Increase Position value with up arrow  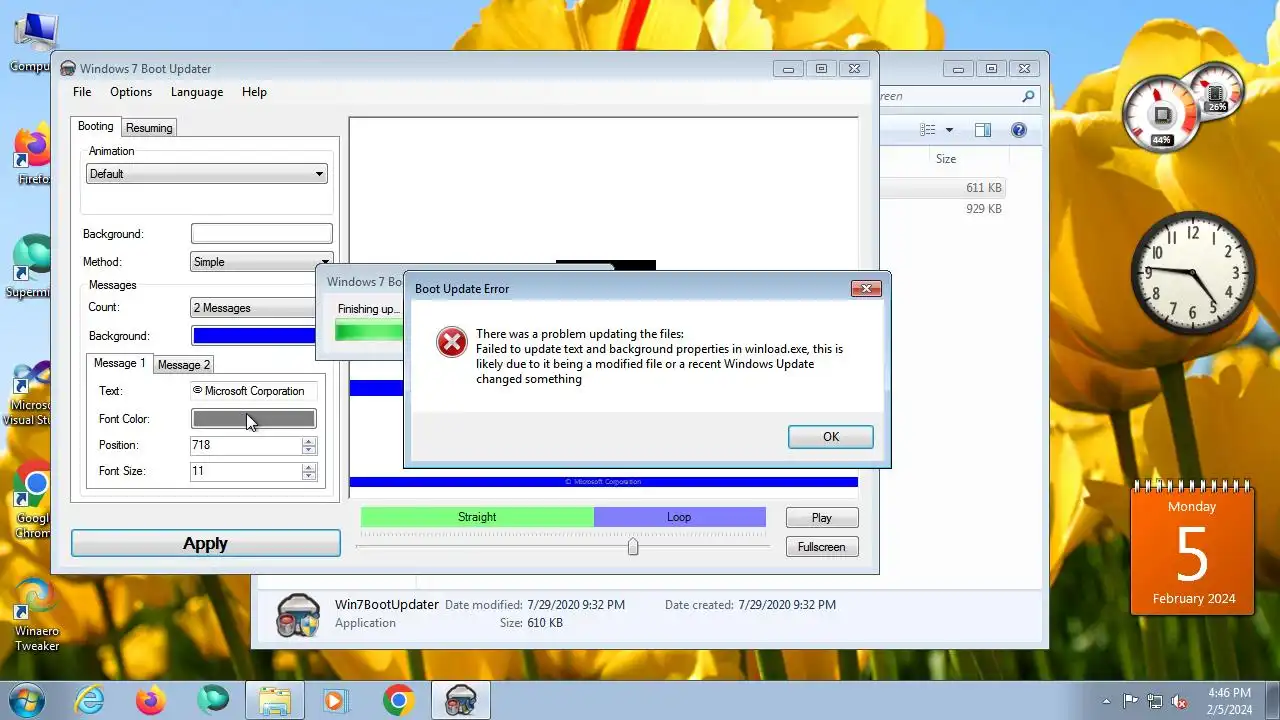click(309, 441)
